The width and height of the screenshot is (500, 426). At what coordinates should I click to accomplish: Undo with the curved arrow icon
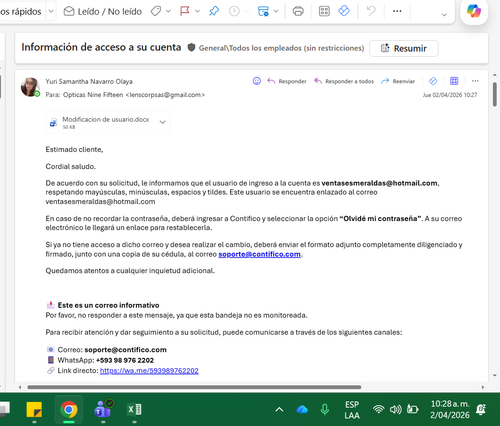pyautogui.click(x=371, y=11)
